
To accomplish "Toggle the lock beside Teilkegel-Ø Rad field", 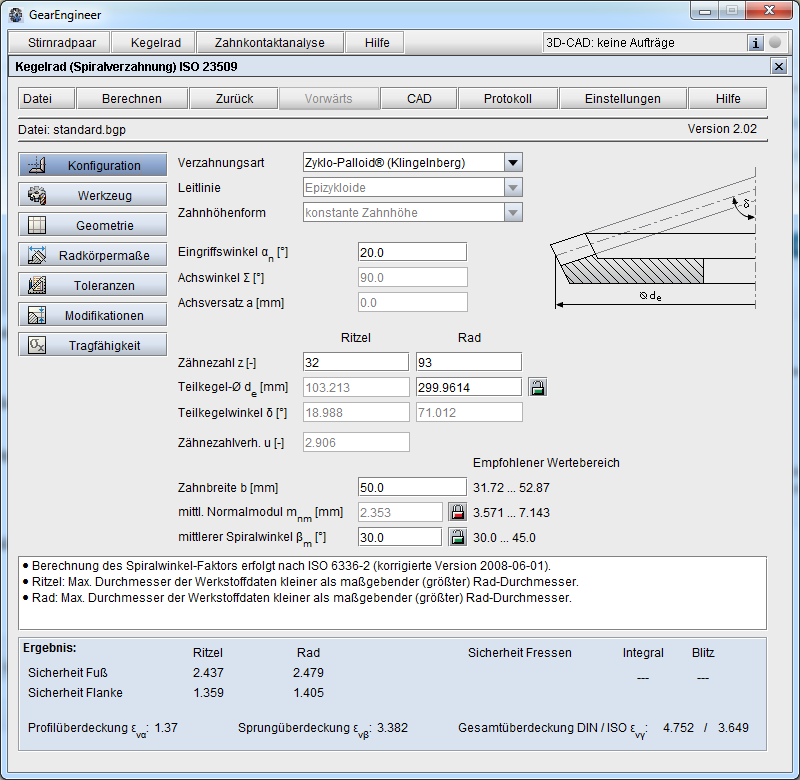I will tap(537, 387).
